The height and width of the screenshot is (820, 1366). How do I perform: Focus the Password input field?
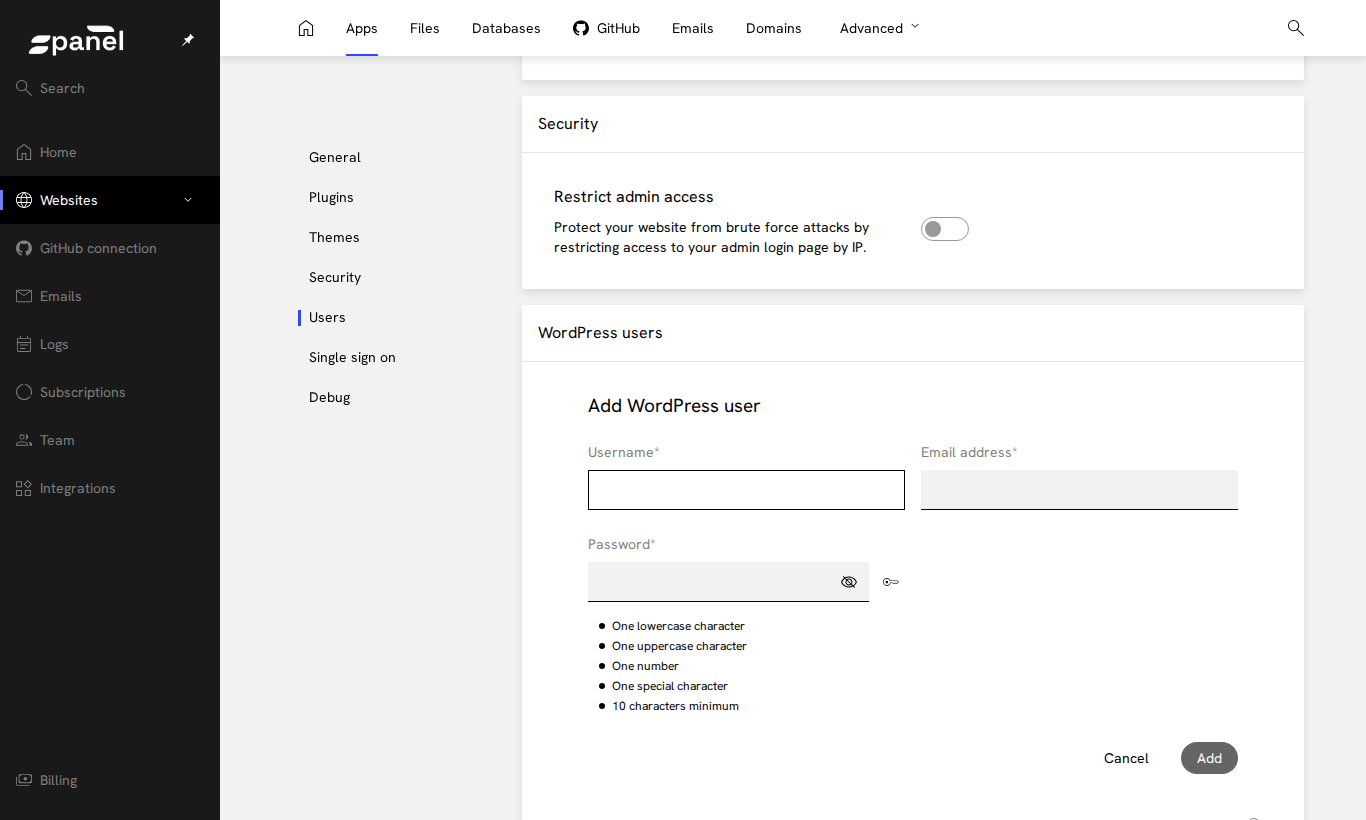pos(728,582)
